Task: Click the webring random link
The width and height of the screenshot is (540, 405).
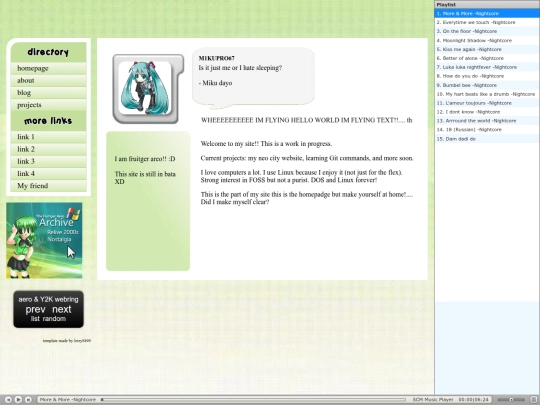Action: coord(54,319)
